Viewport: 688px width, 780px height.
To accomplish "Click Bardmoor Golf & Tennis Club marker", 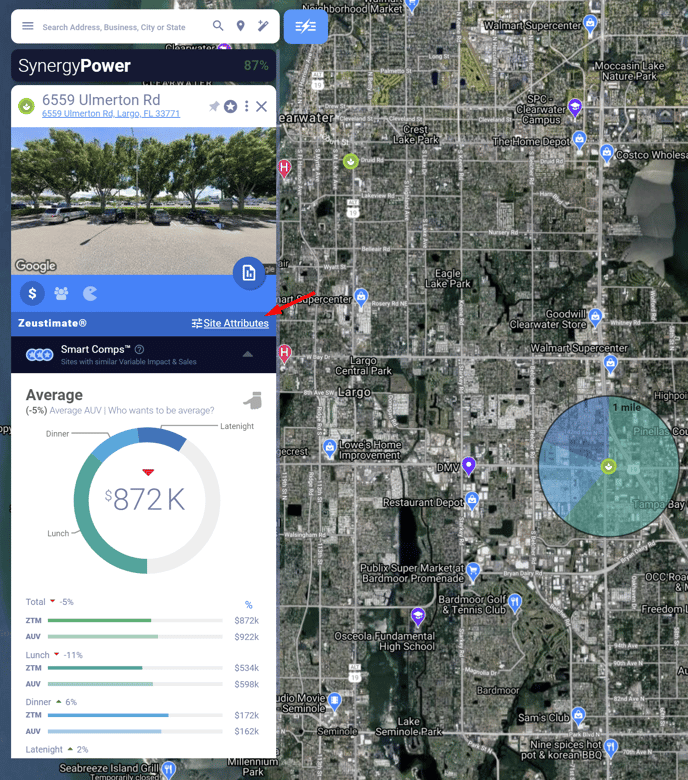I will 515,602.
